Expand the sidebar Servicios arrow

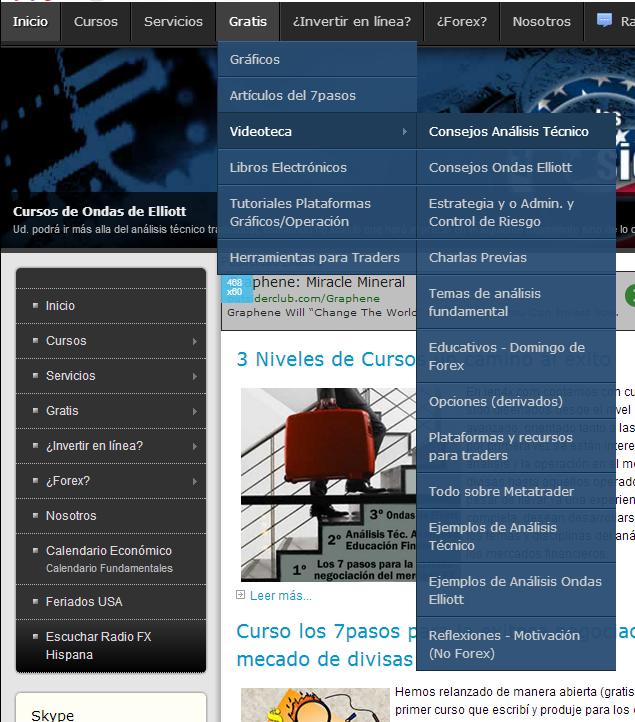pos(195,376)
